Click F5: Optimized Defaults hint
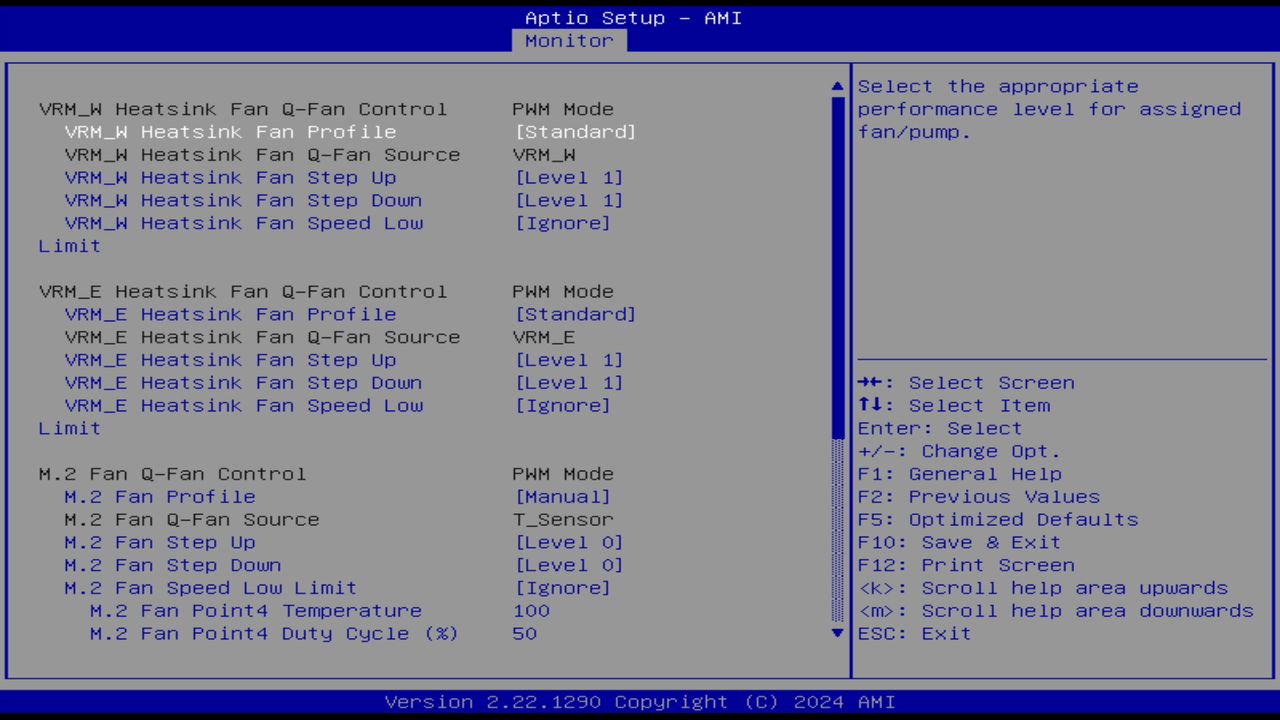The image size is (1280, 720). click(998, 521)
